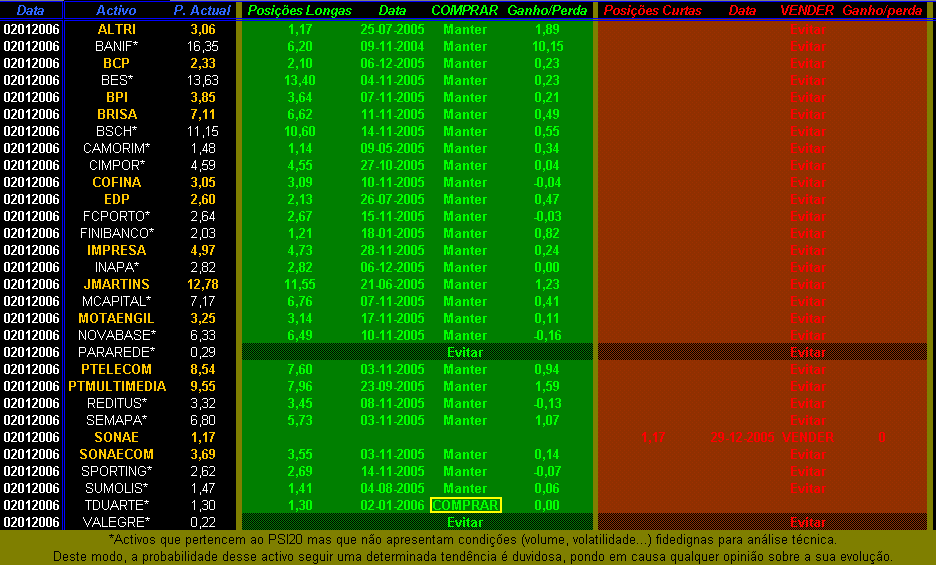Image resolution: width=936 pixels, height=565 pixels.
Task: Click the BPI asset name
Action: [x=116, y=97]
